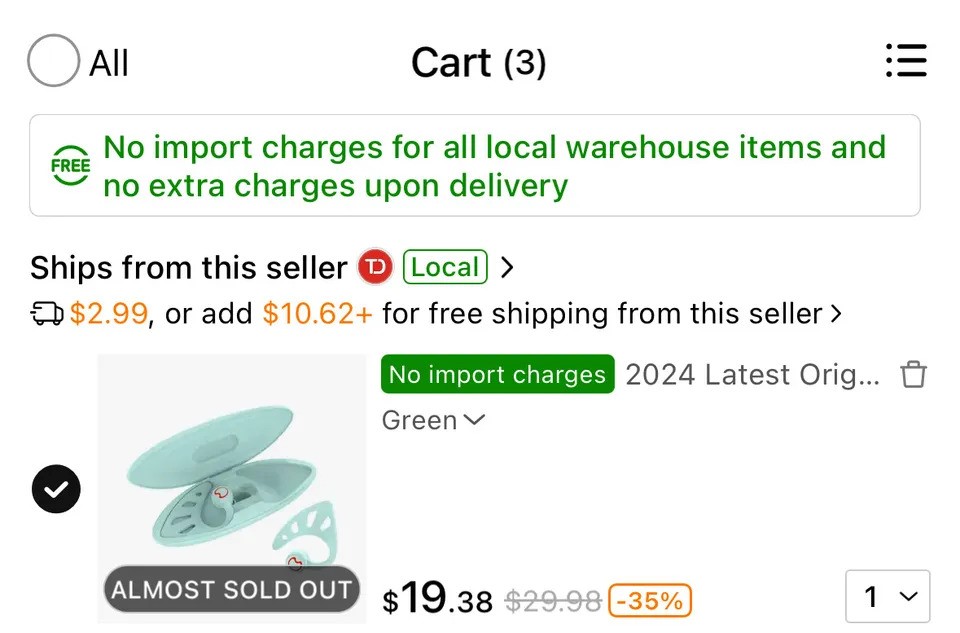Select all cart items with All circle
Viewport: 960px width, 633px height.
tap(53, 62)
